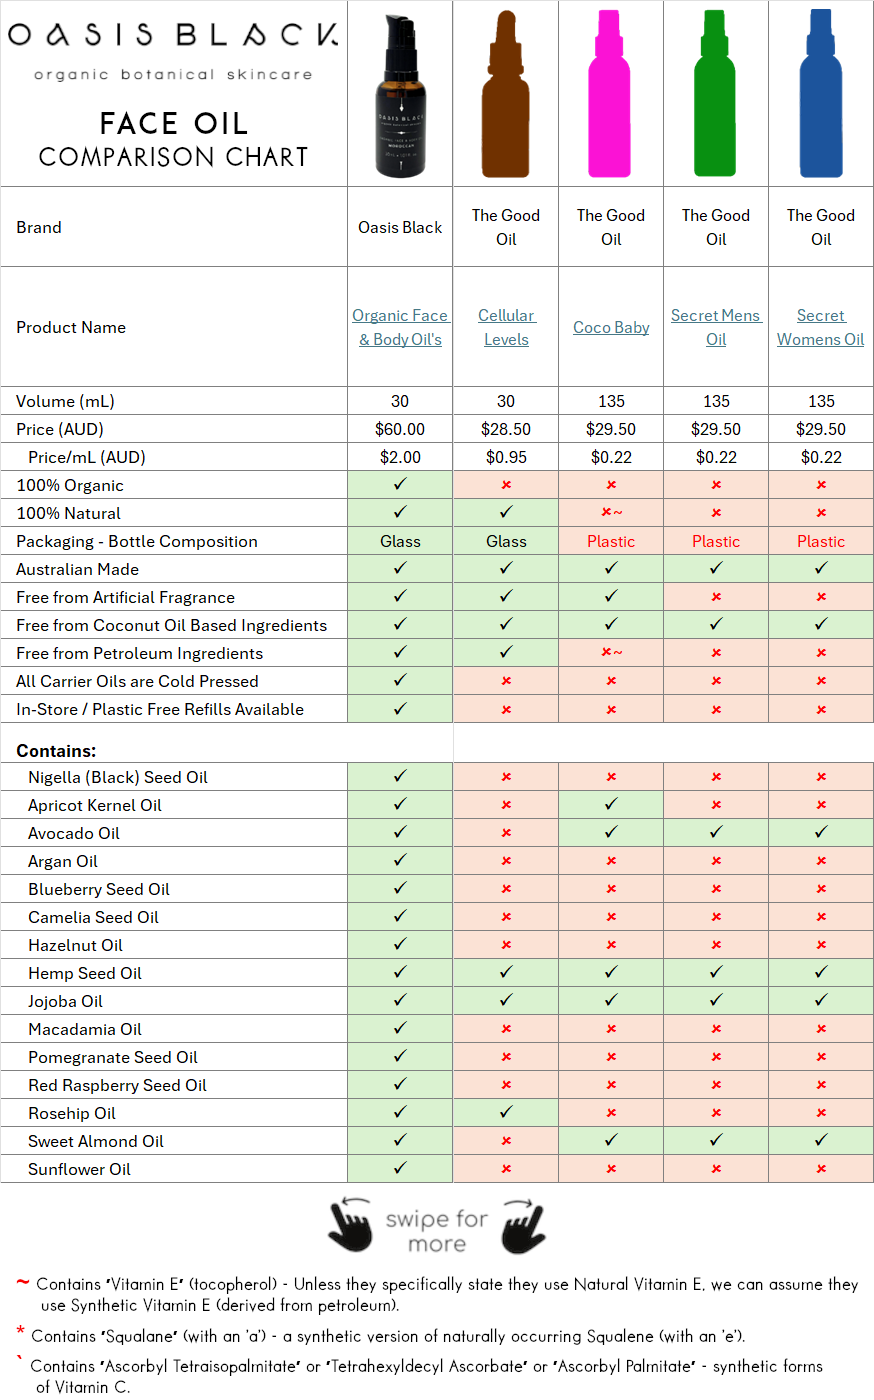
Task: Open the Coco Baby product link
Action: (611, 328)
